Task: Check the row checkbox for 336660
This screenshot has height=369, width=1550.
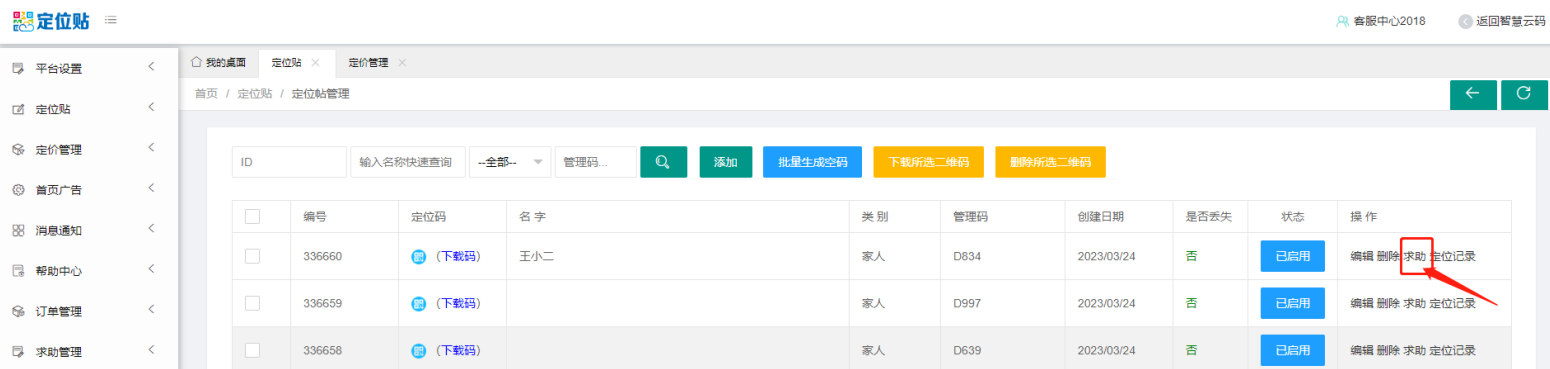Action: [253, 256]
